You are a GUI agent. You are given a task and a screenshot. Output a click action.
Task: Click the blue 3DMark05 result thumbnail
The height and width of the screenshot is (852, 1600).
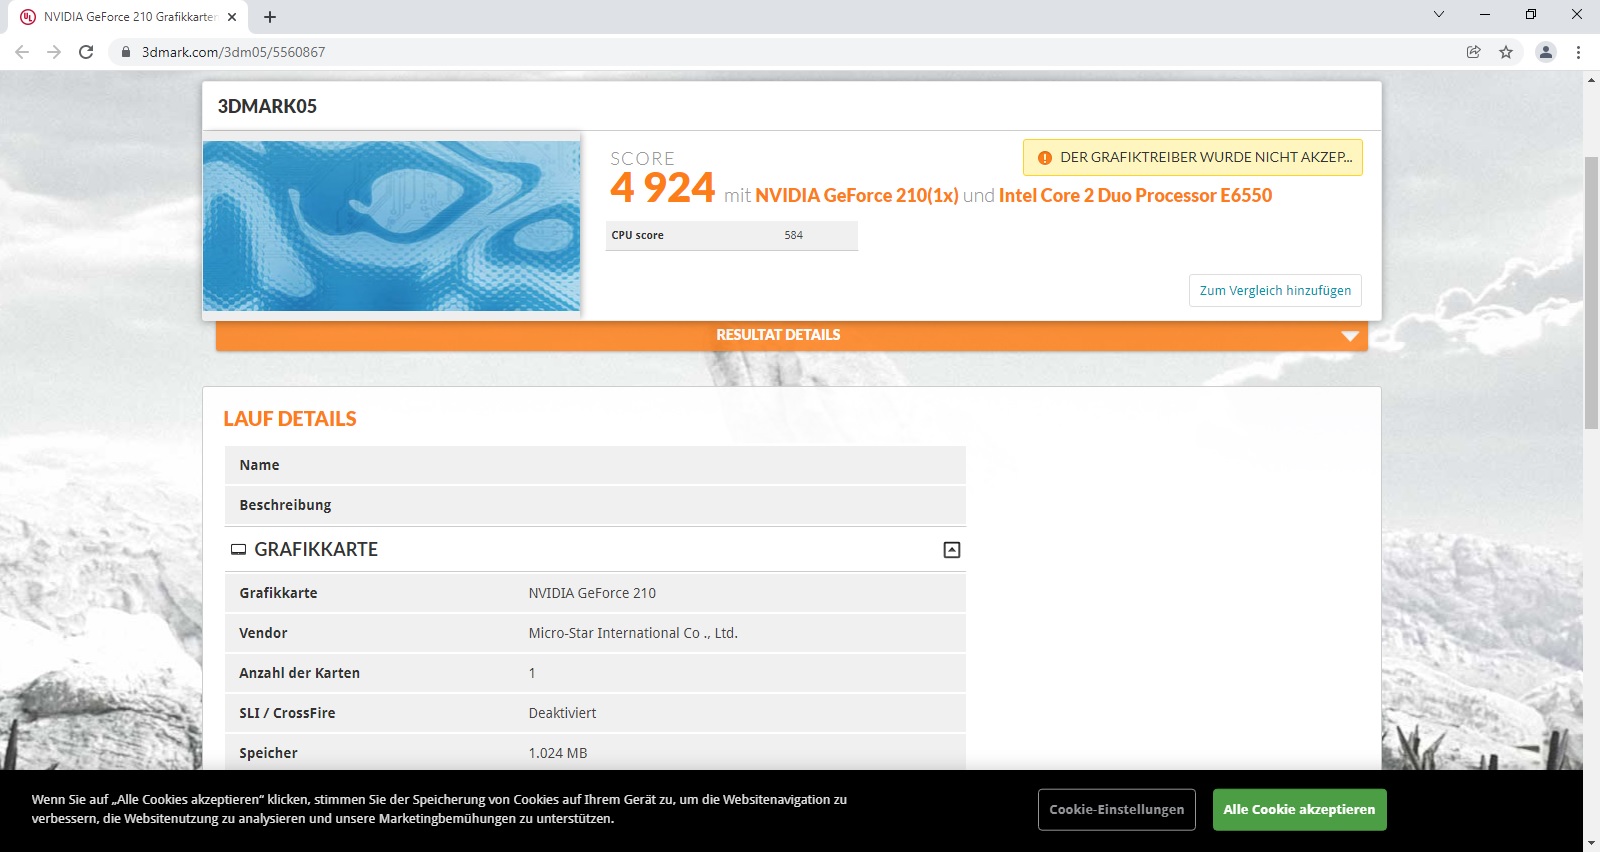tap(391, 226)
